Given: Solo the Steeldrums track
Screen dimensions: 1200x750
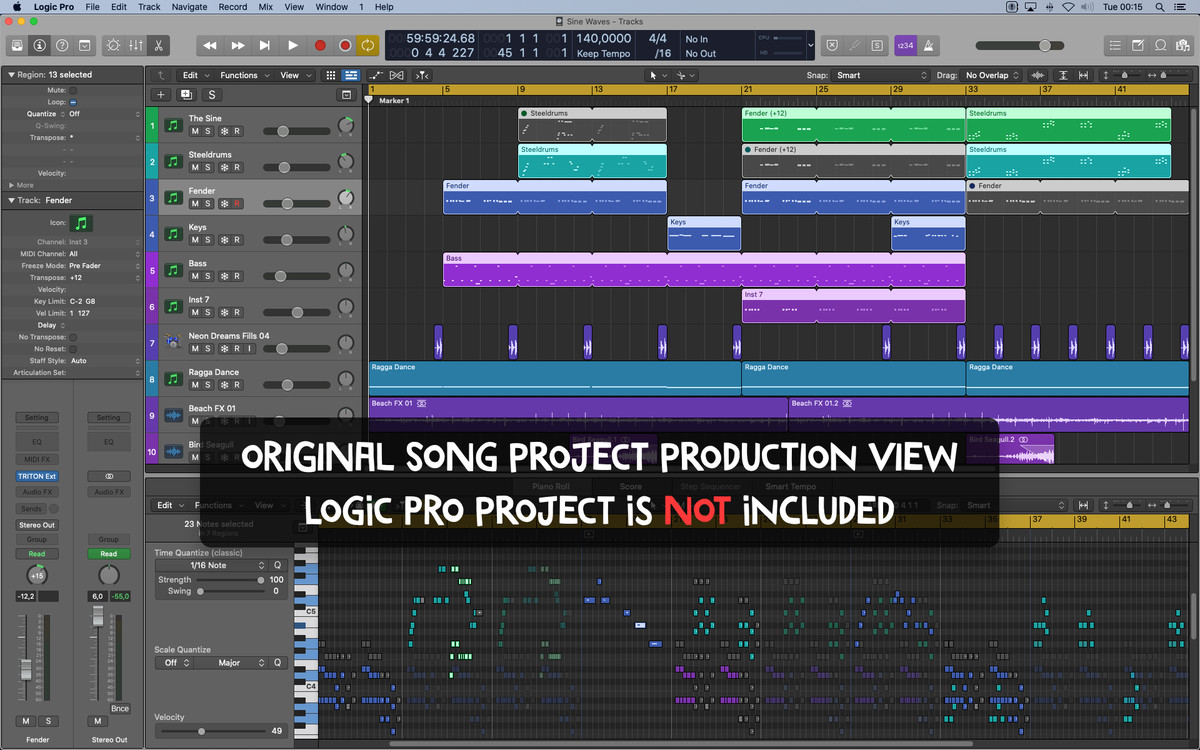Looking at the screenshot, I should point(208,167).
